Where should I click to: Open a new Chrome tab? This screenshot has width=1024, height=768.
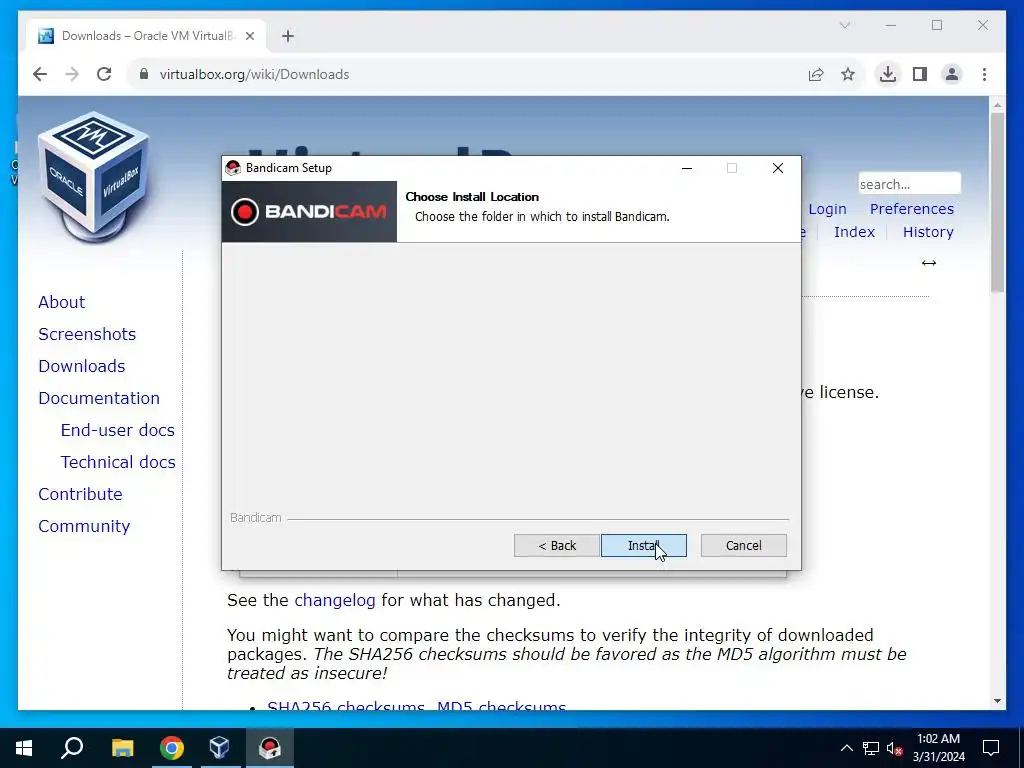coord(288,36)
